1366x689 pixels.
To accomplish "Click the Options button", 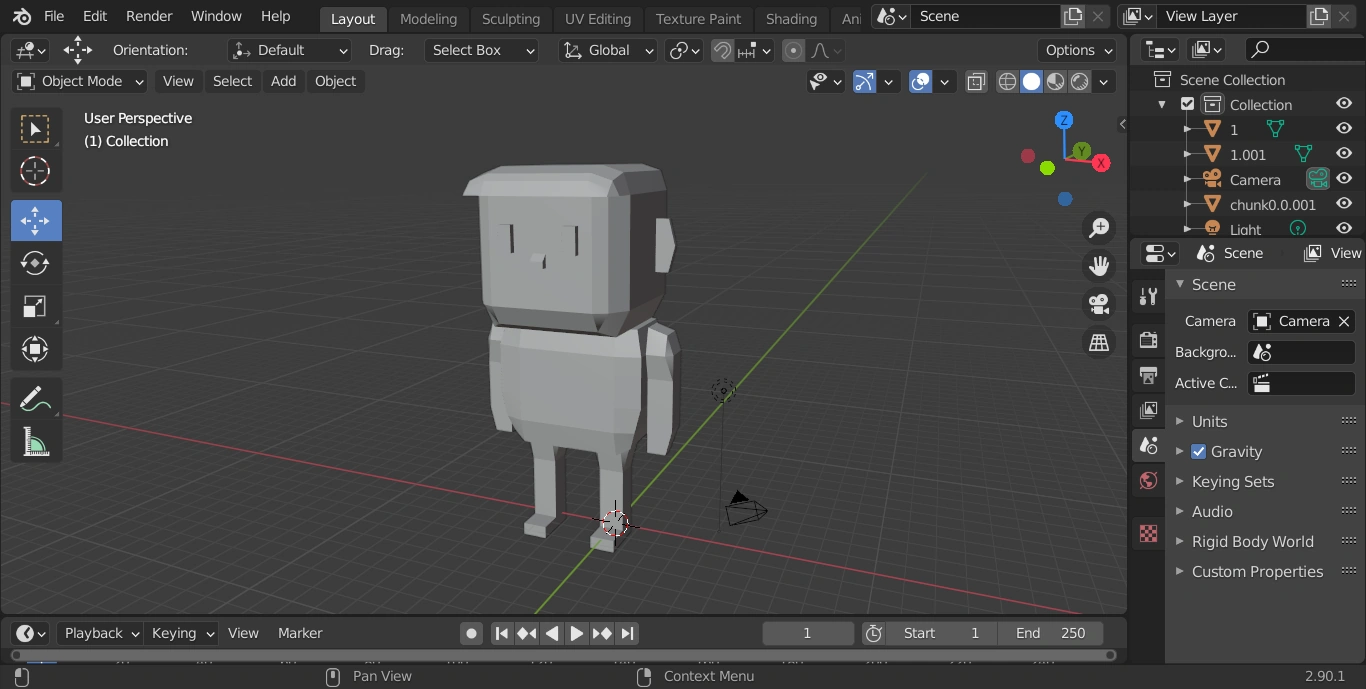I will pyautogui.click(x=1079, y=50).
